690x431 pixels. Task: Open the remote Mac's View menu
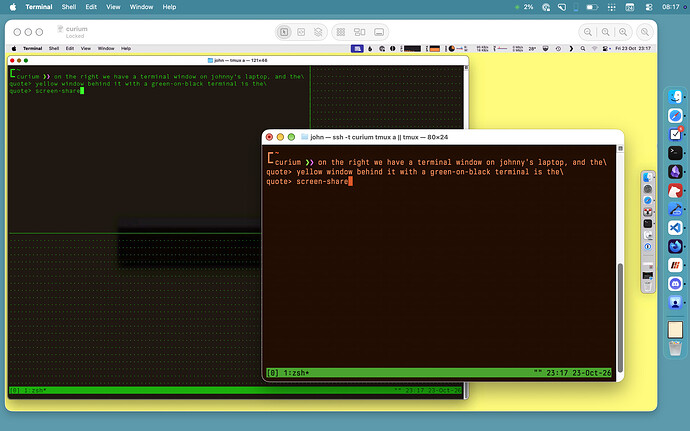click(x=86, y=48)
